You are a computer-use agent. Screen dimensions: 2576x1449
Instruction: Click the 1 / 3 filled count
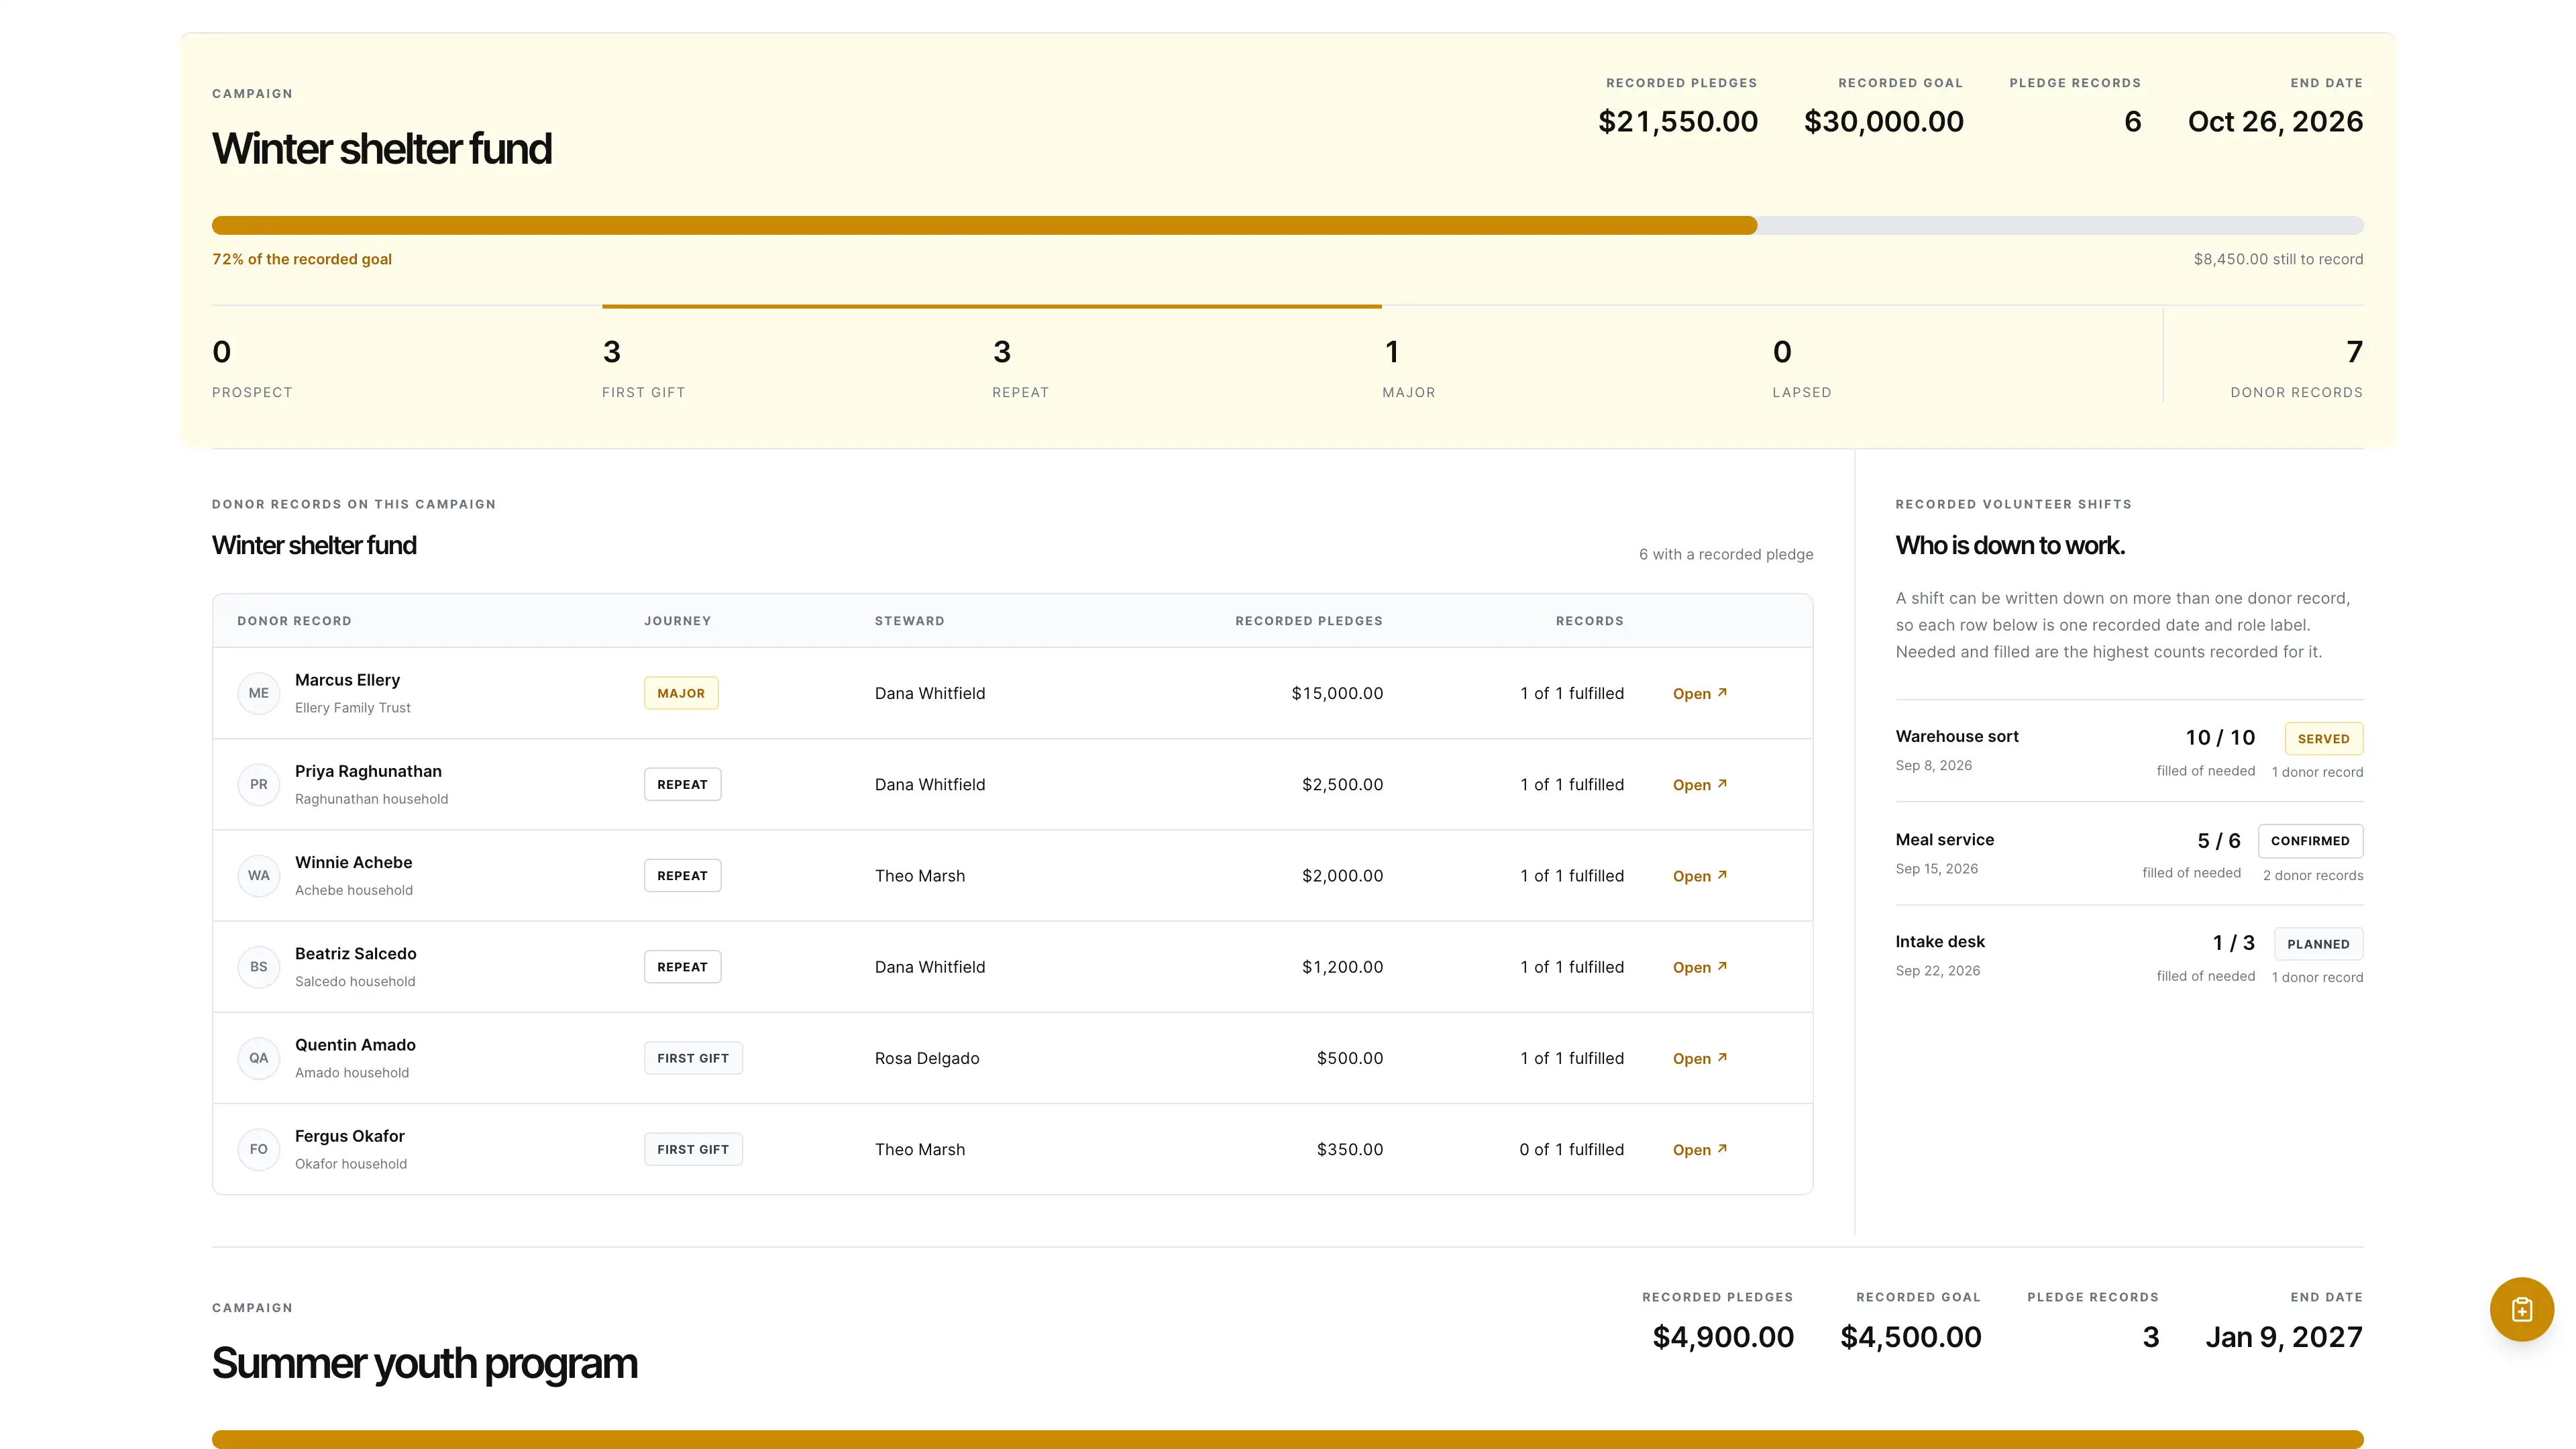2234,942
